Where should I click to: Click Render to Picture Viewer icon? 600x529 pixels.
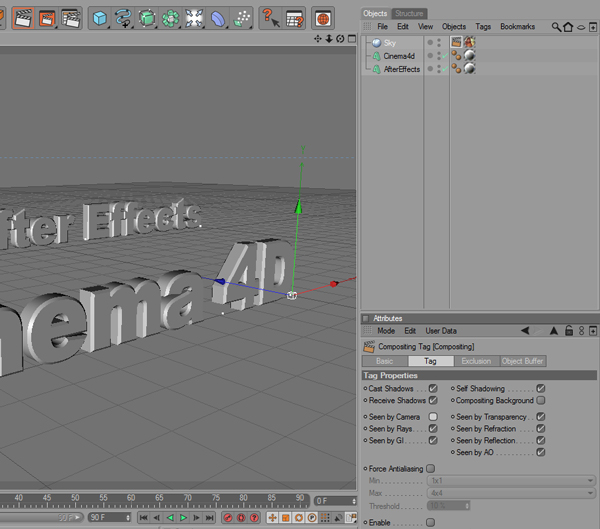coord(47,18)
